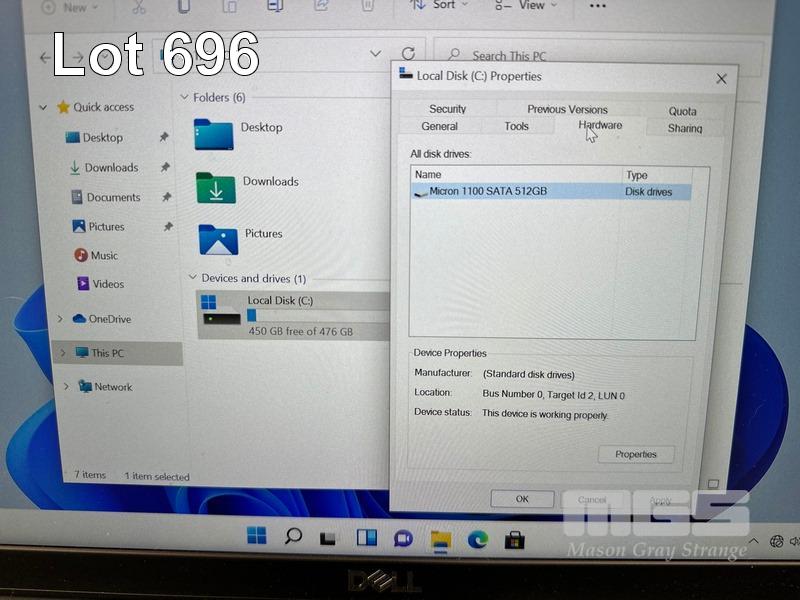
Task: Select Network in the navigation pane
Action: (112, 387)
